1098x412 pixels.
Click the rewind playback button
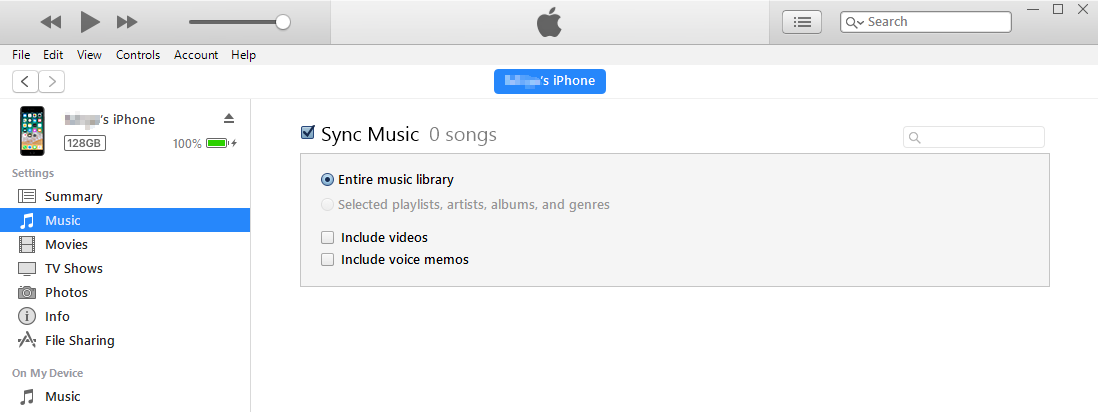[x=50, y=22]
